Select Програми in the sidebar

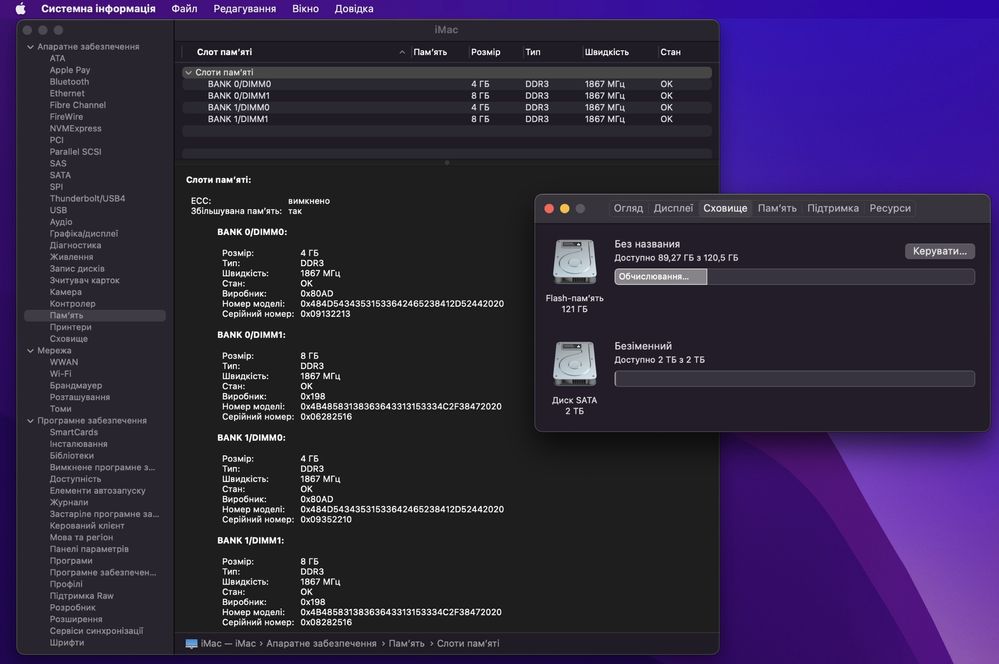click(71, 561)
